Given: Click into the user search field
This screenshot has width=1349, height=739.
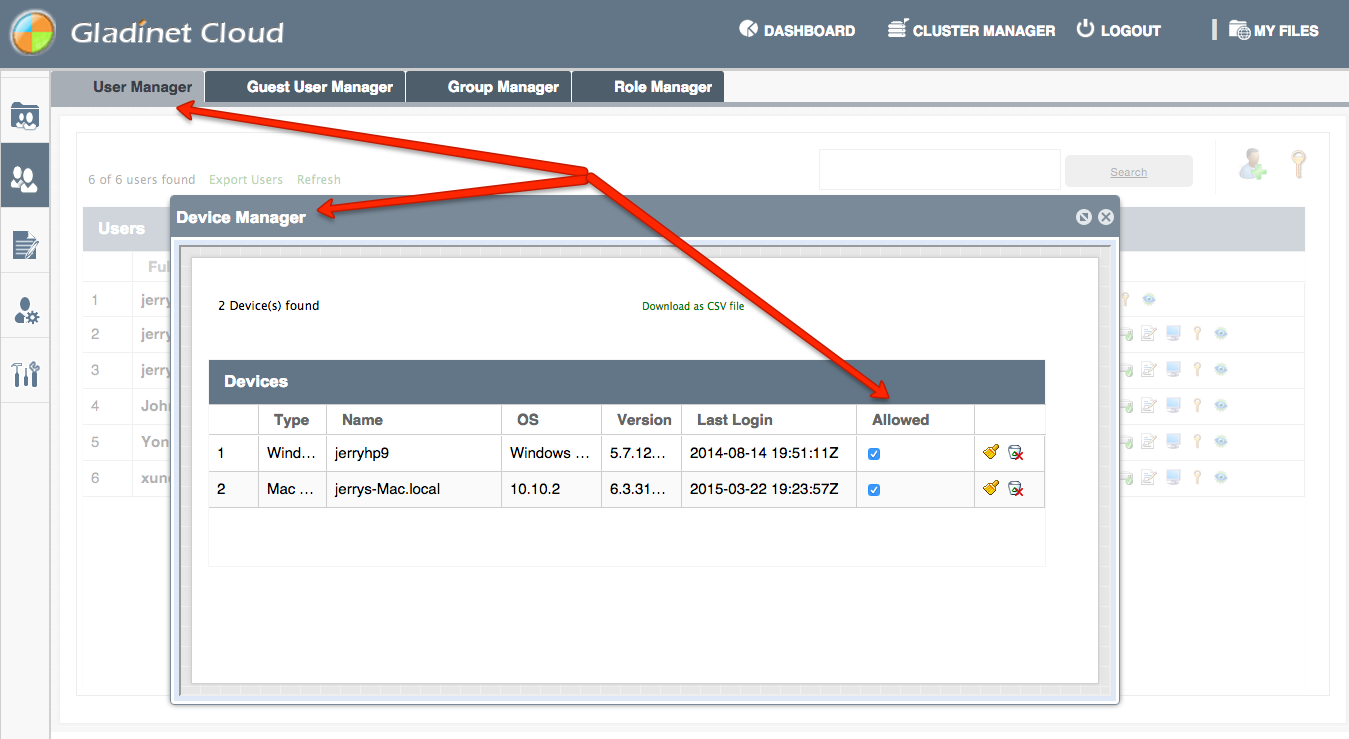Looking at the screenshot, I should [939, 170].
